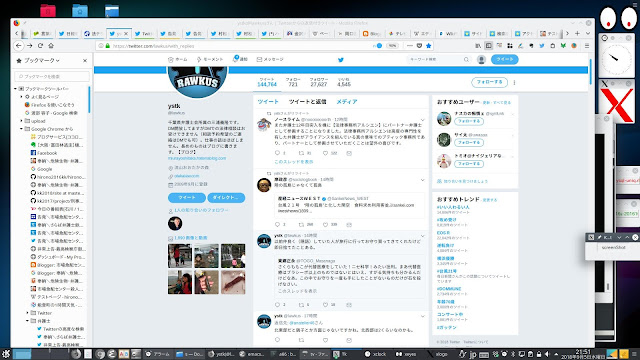The height and width of the screenshot is (360, 640).
Task: Click the direct message button on profile
Action: [x=226, y=198]
